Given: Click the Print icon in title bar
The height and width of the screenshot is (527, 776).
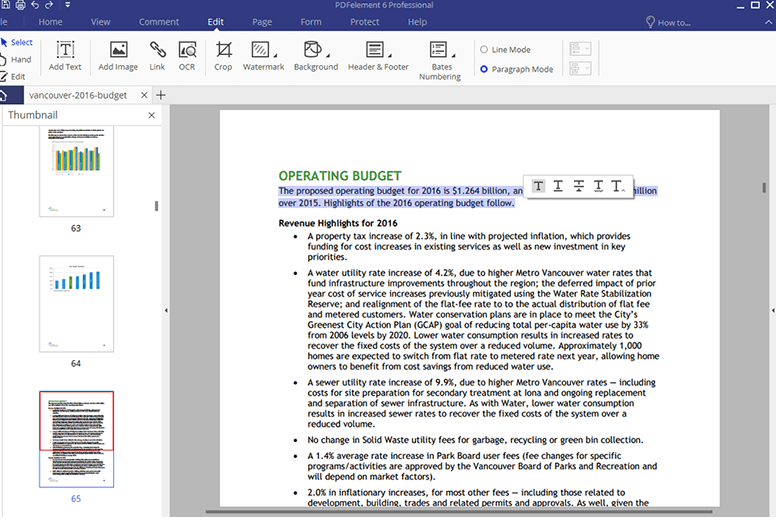Looking at the screenshot, I should [x=20, y=4].
